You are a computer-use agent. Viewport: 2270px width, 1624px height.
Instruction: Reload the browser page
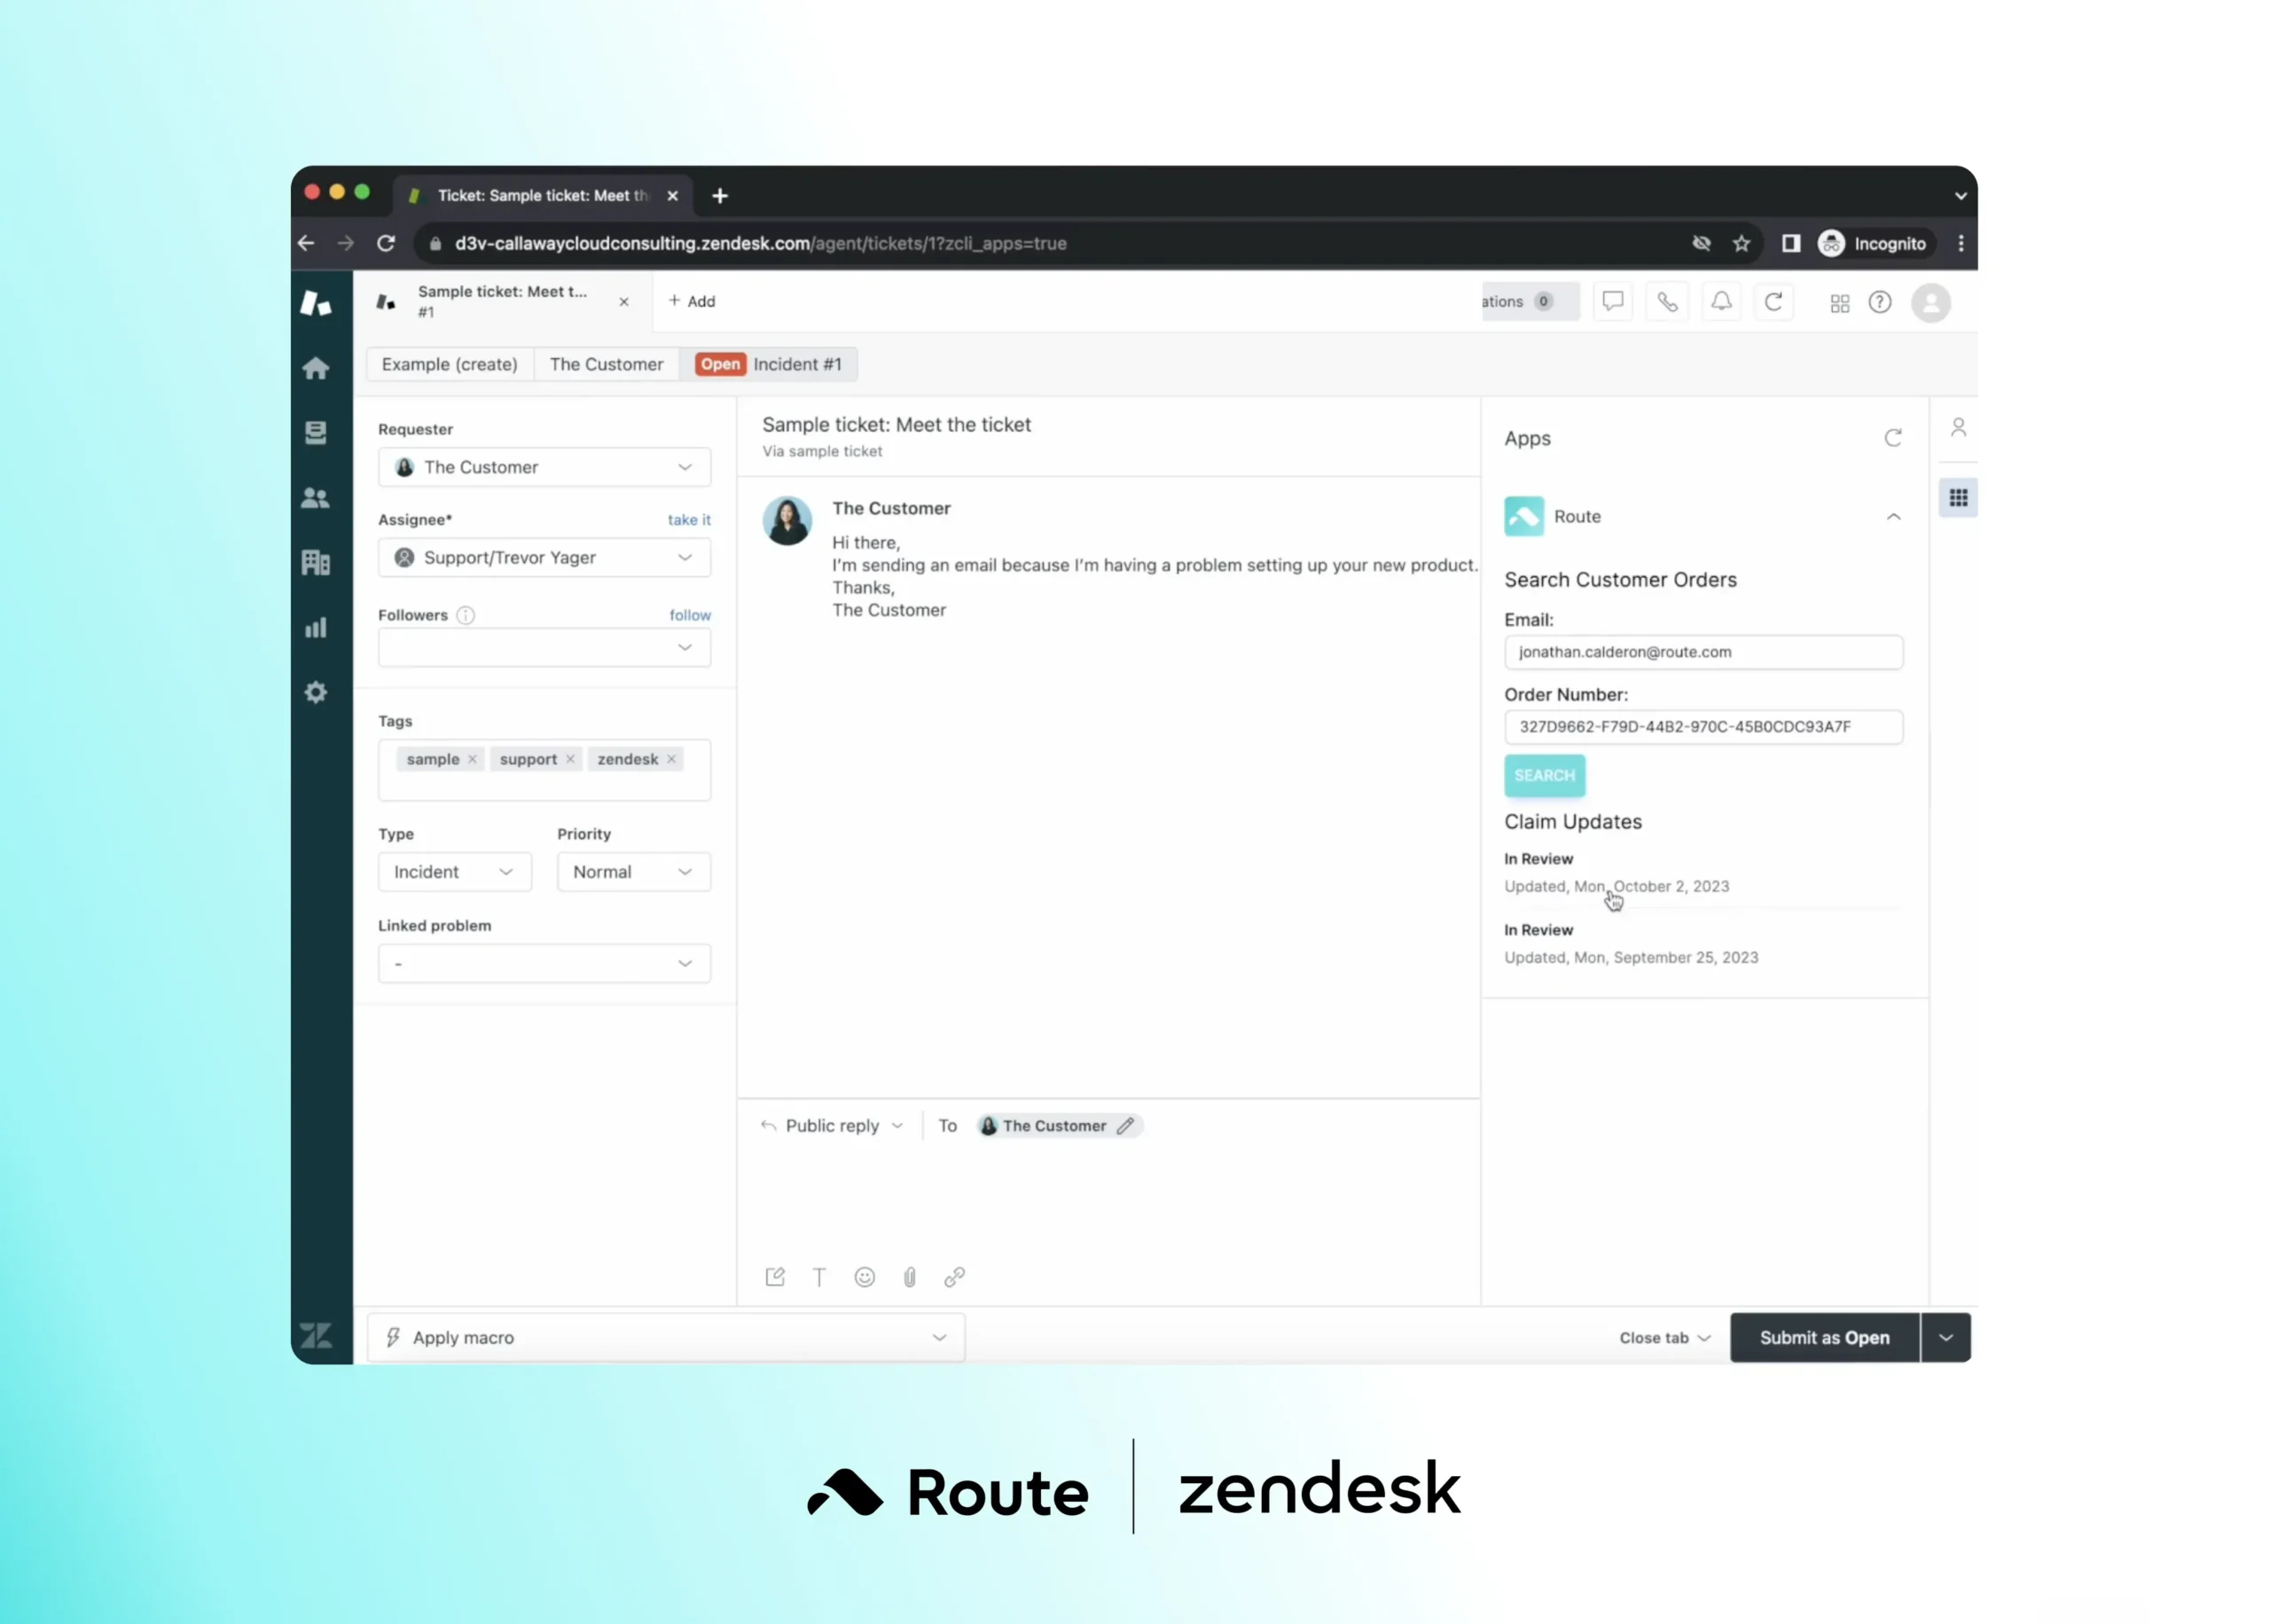(x=386, y=243)
